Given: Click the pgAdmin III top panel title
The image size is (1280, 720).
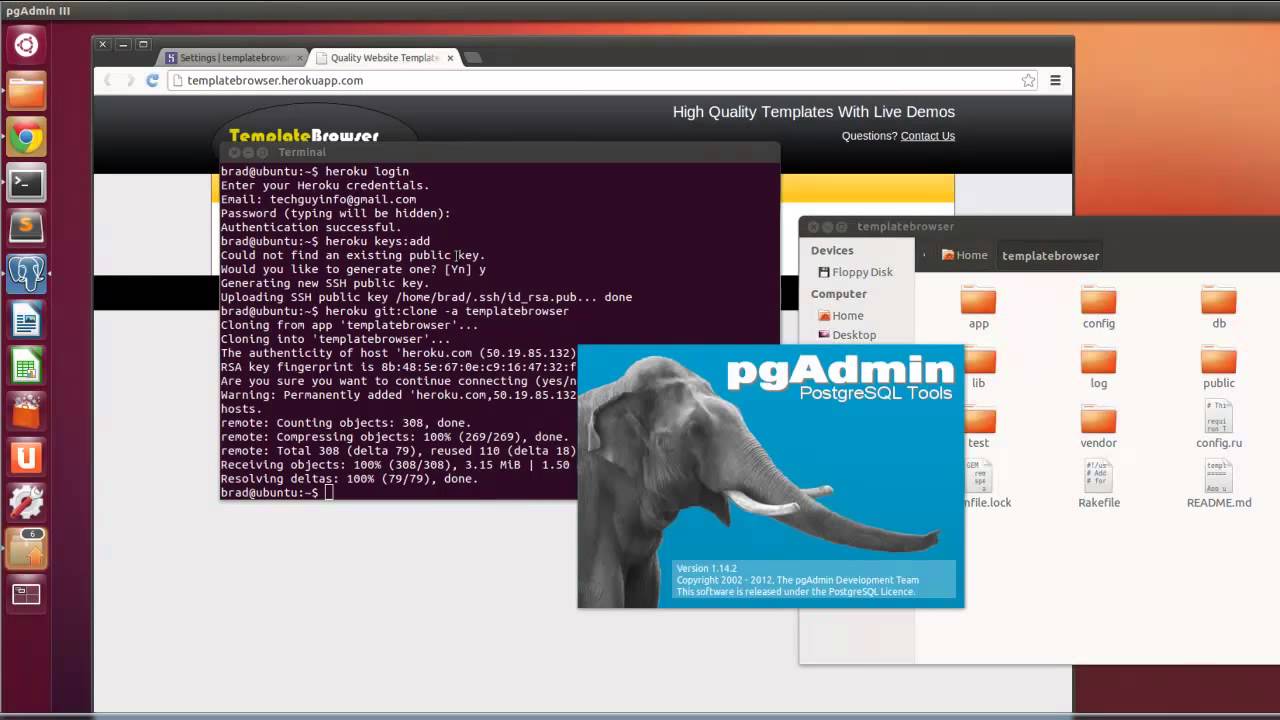Looking at the screenshot, I should click(x=38, y=10).
